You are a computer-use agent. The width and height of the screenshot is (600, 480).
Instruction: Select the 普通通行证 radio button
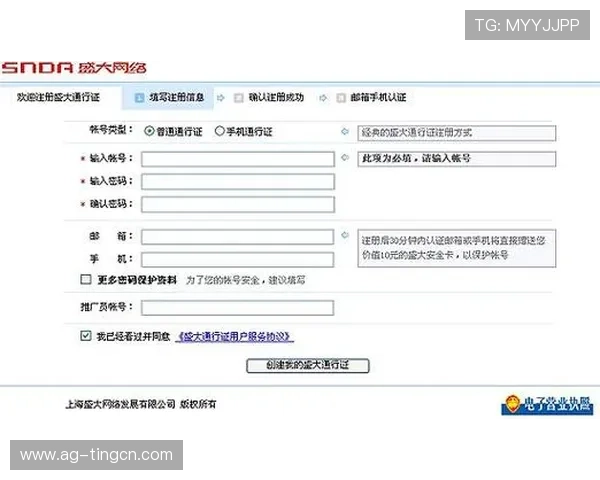click(x=149, y=131)
